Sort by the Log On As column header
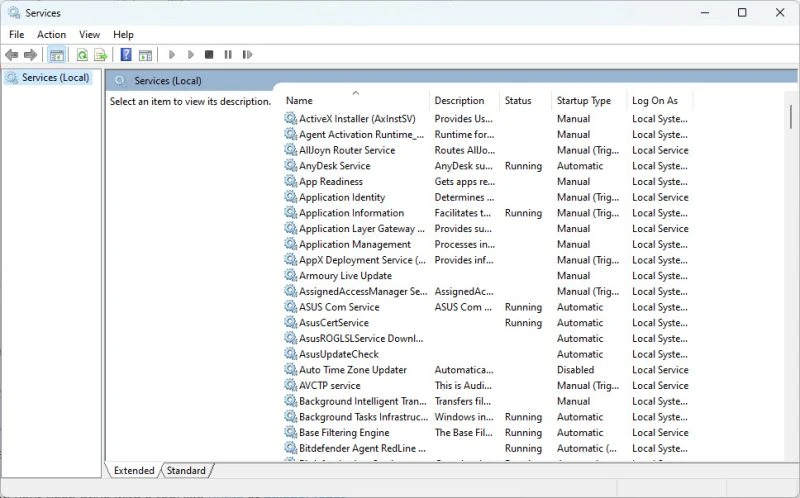Screen dimensions: 800x498 [x=660, y=101]
